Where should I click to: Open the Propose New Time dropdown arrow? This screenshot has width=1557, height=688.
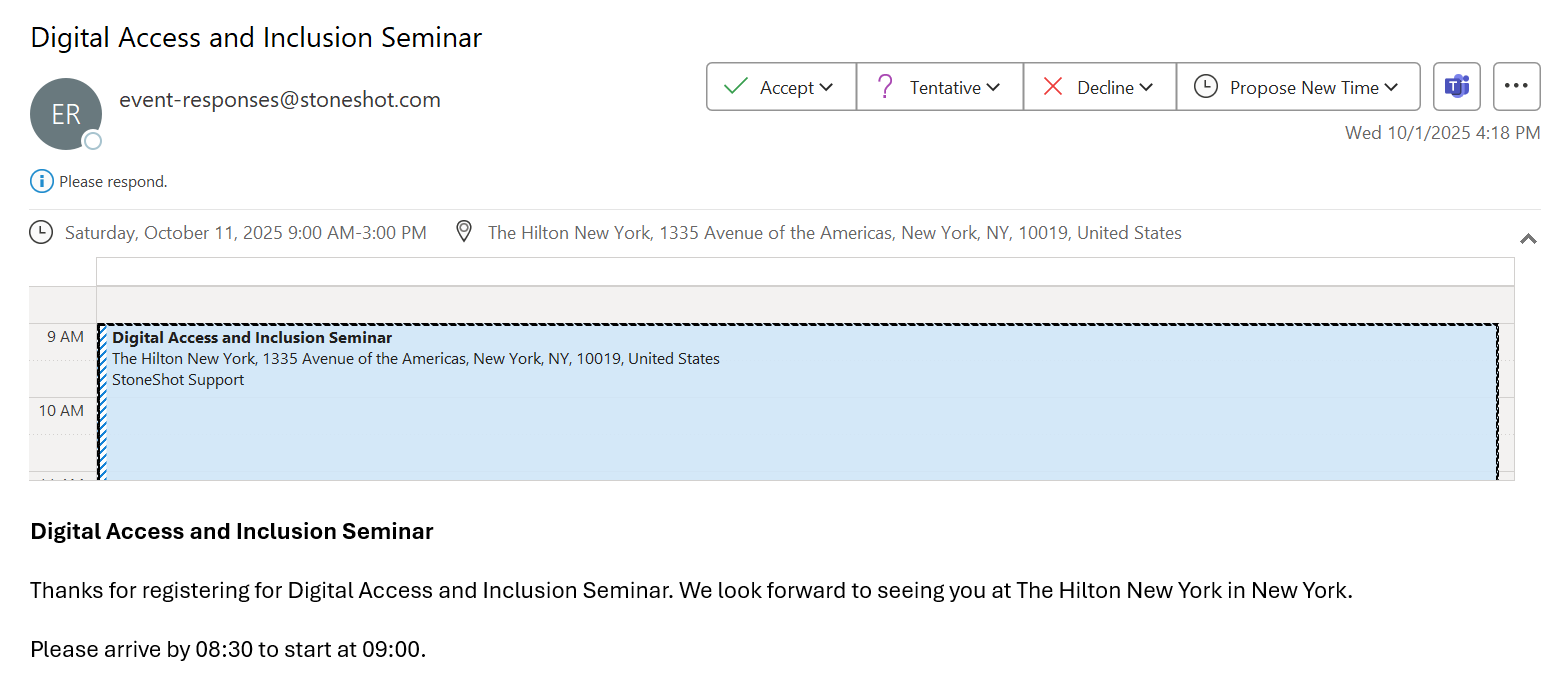click(1389, 87)
